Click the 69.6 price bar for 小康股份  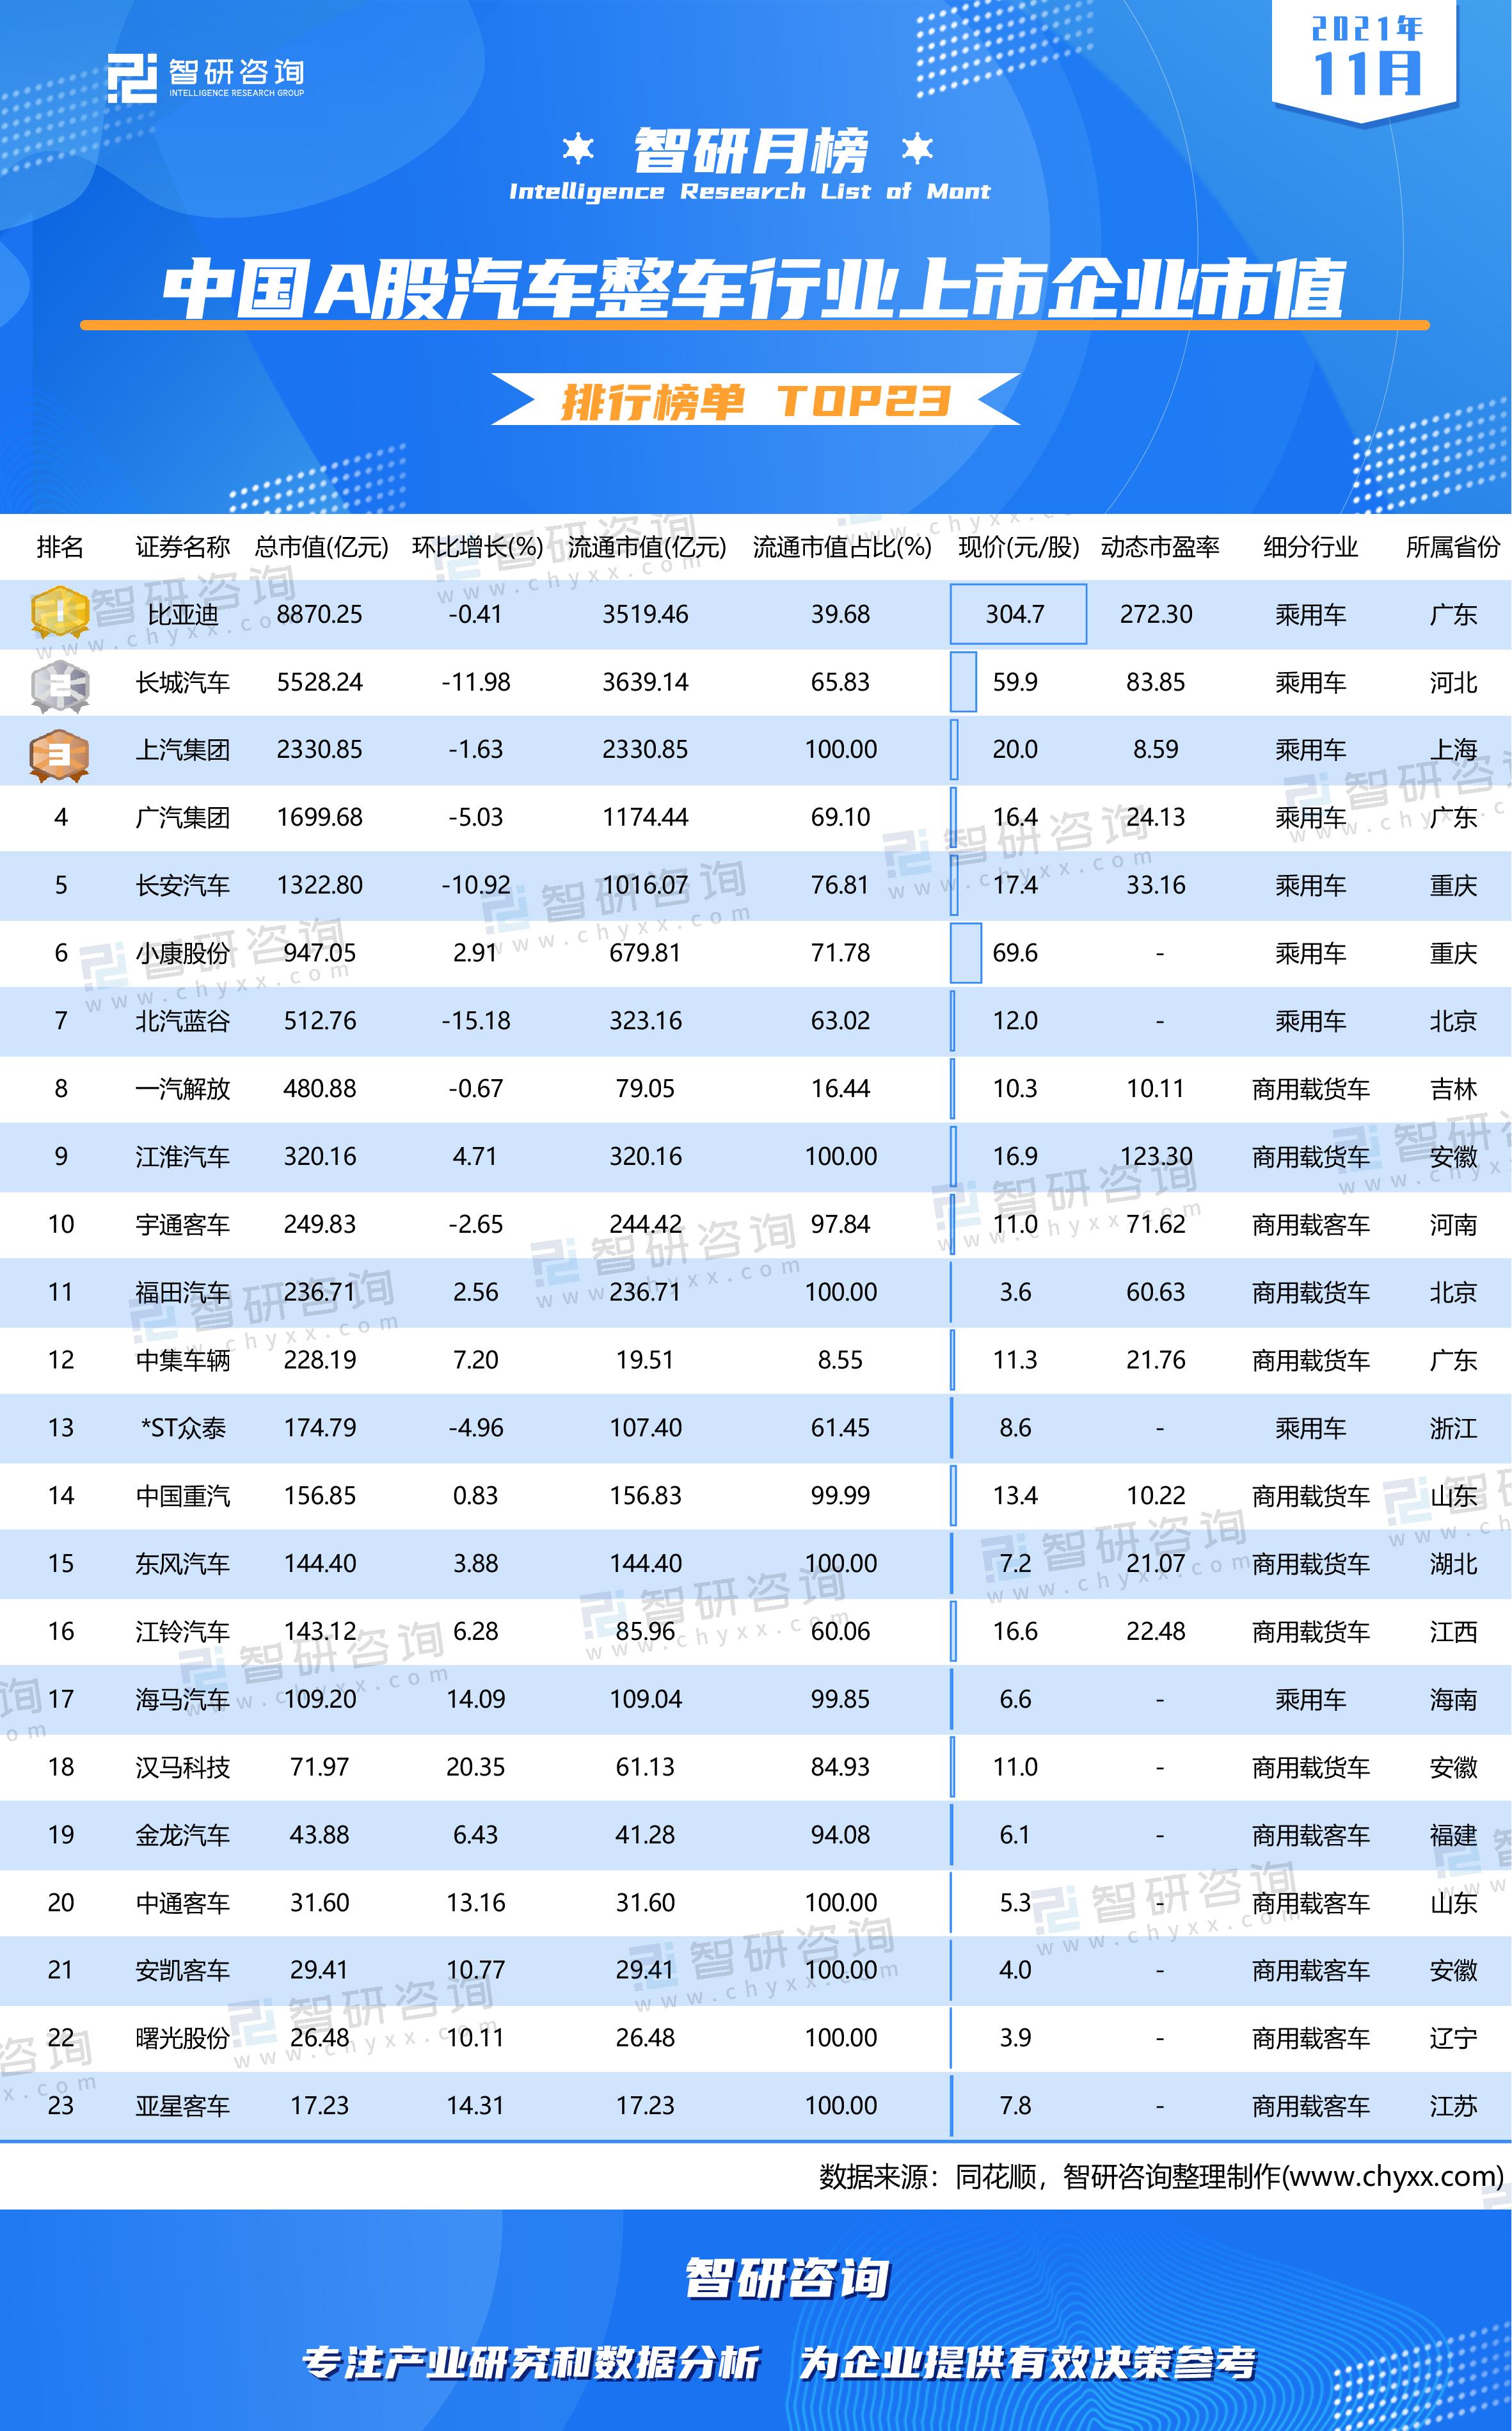966,953
